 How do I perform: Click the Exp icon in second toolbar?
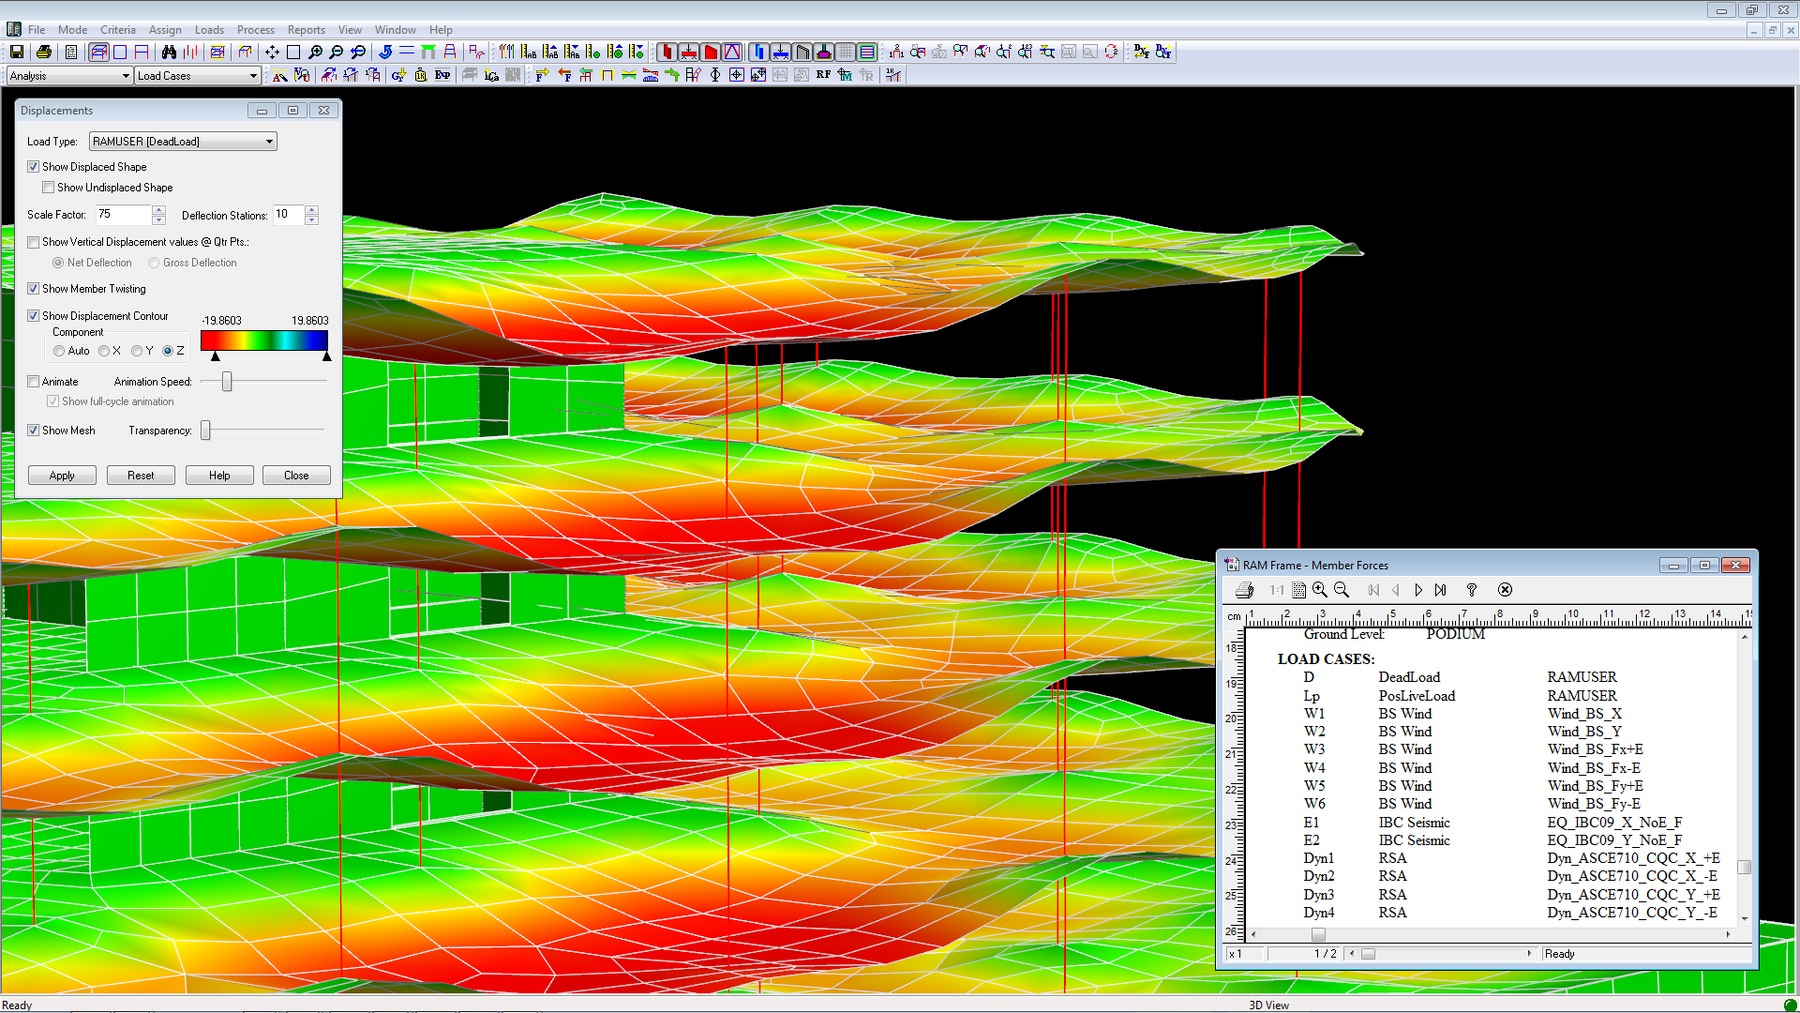(442, 75)
